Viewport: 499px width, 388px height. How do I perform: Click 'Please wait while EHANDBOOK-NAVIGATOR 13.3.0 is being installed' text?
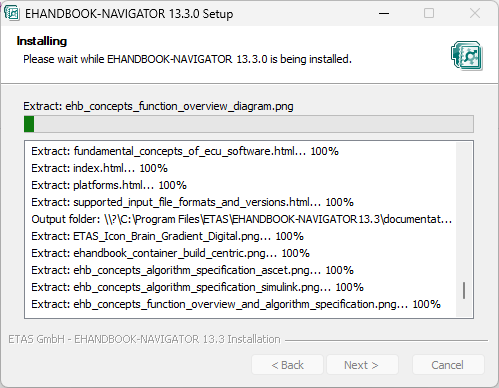[x=187, y=59]
